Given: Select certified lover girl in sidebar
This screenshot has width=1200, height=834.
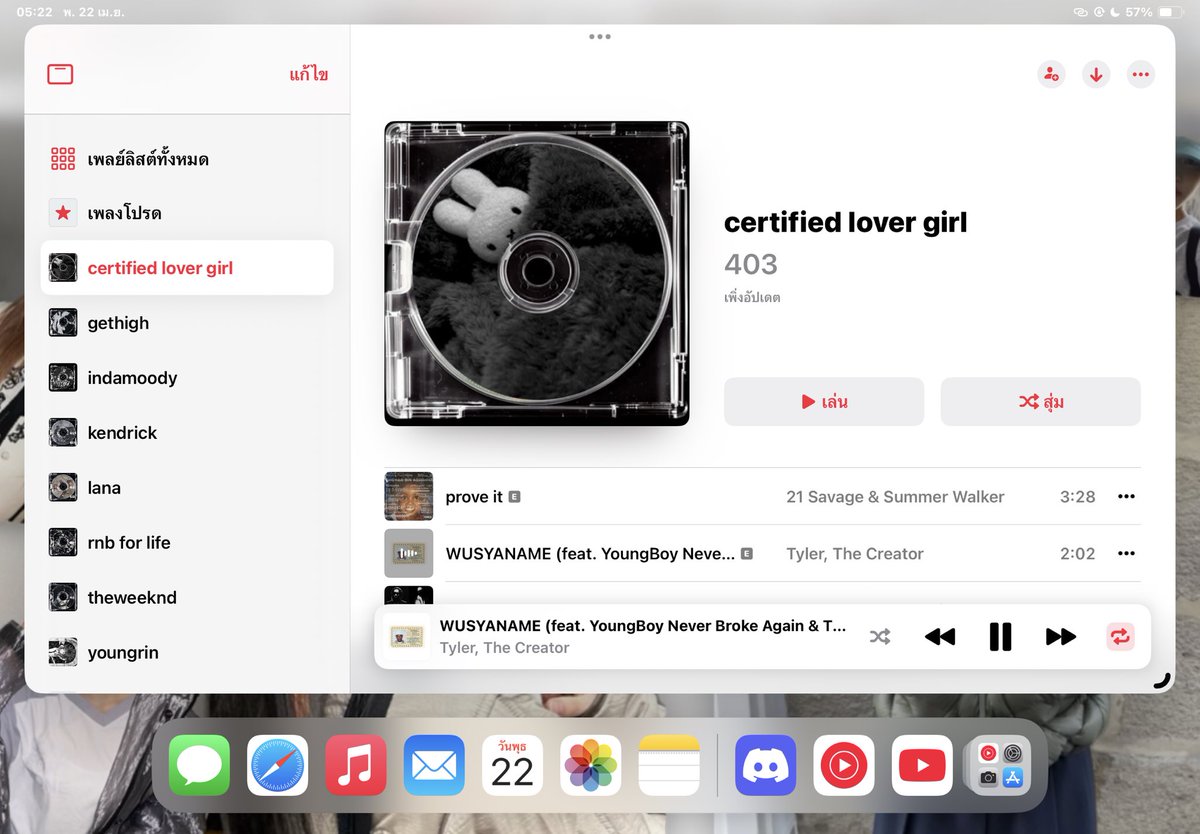Looking at the screenshot, I should click(187, 268).
